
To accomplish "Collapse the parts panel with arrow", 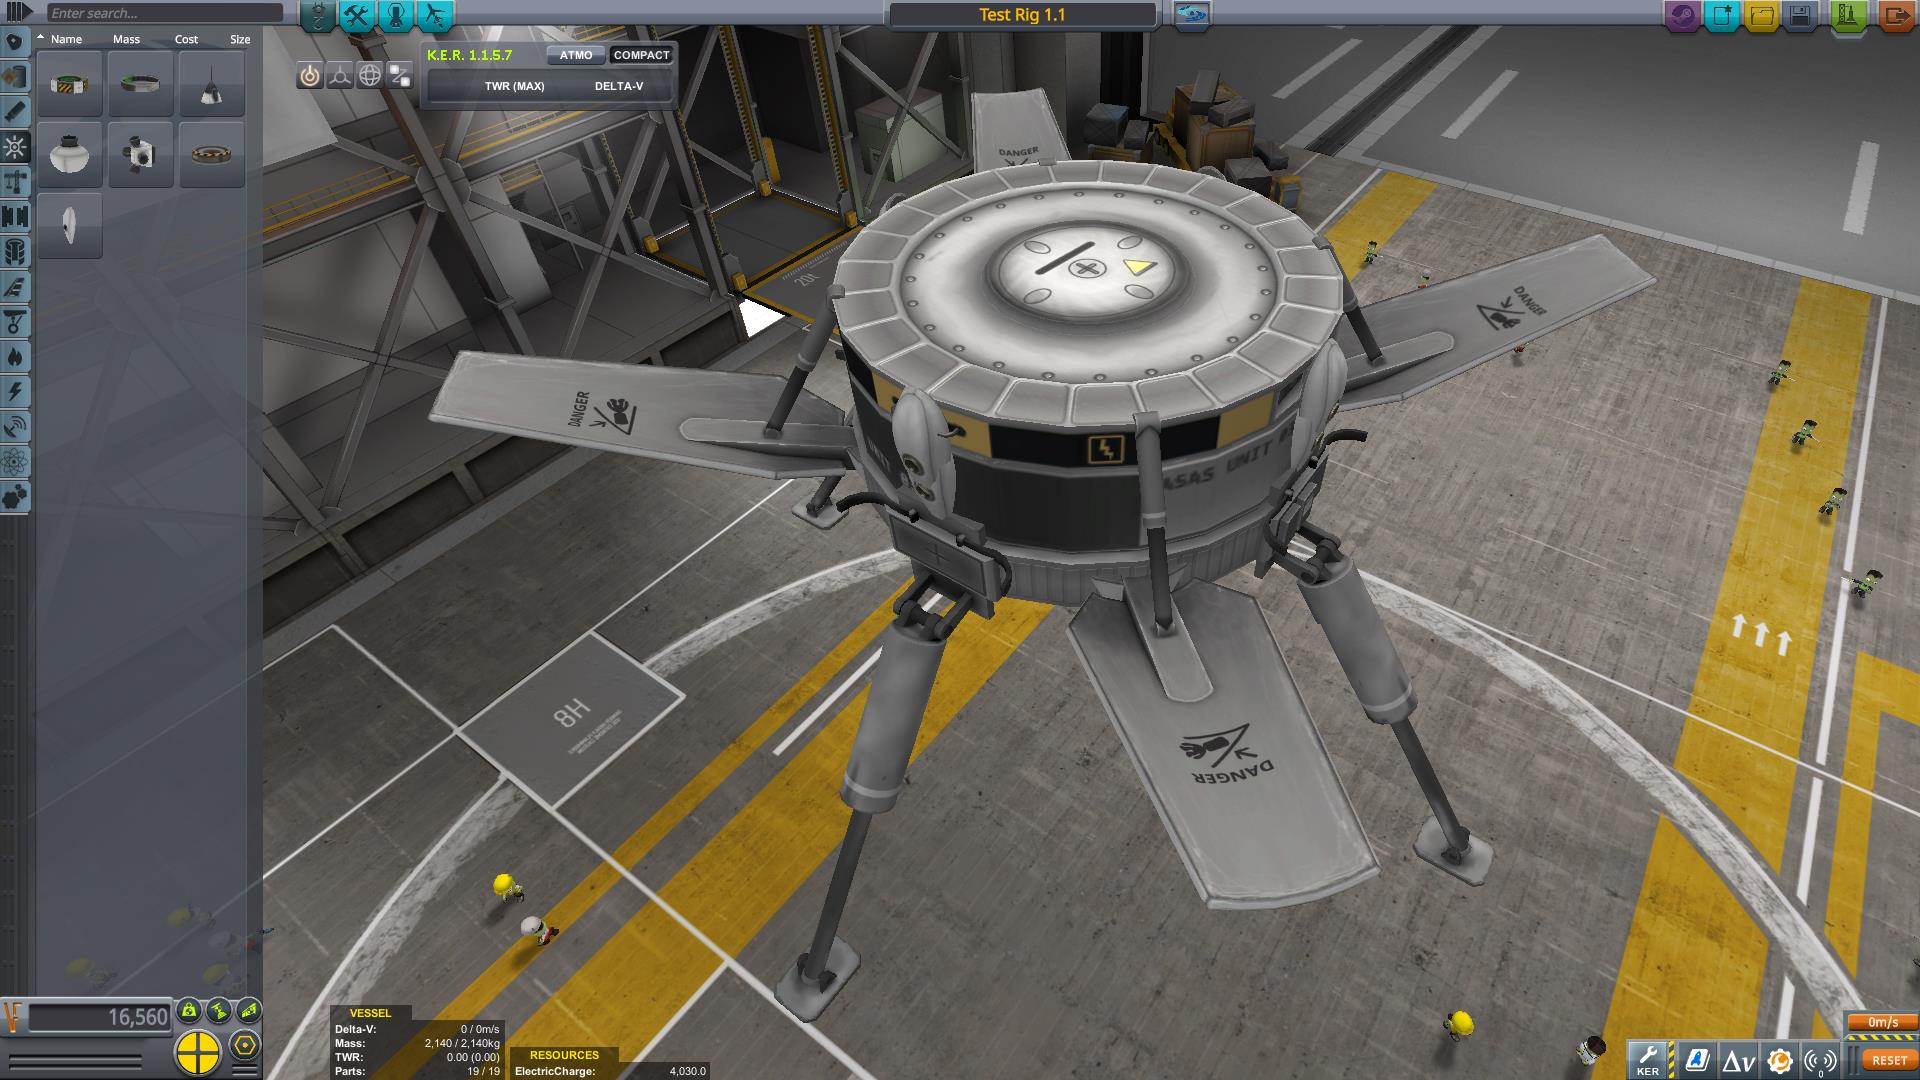I will point(19,13).
